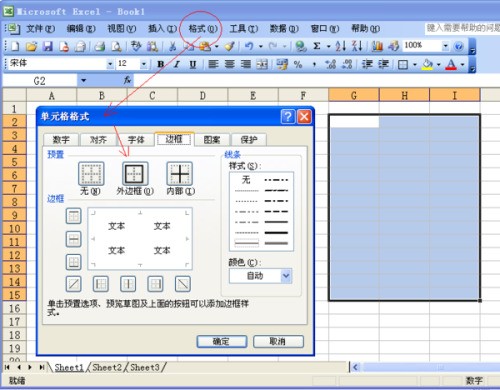
Task: Click the Sort Descending icon
Action: pos(357,46)
